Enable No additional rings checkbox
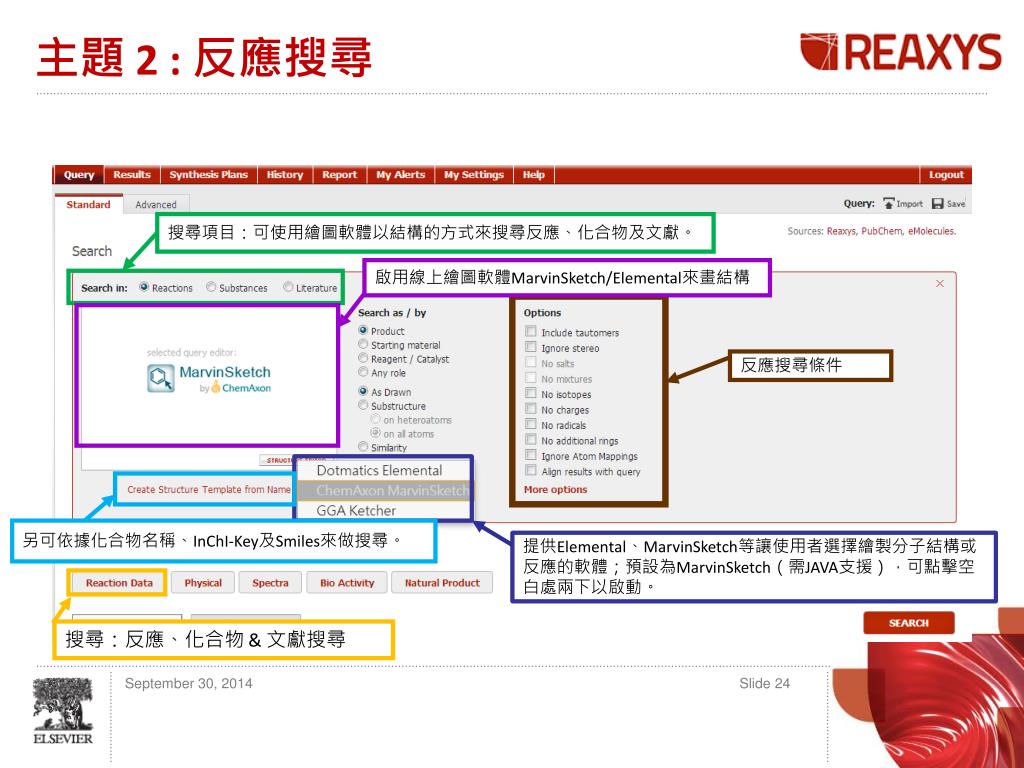 (x=531, y=440)
